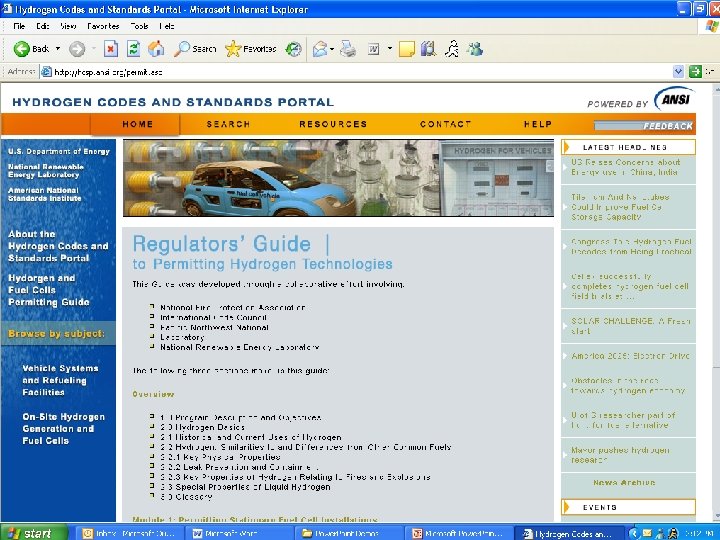Open the Mail envelope toolbar icon
Viewport: 720px width, 540px height.
[x=320, y=49]
